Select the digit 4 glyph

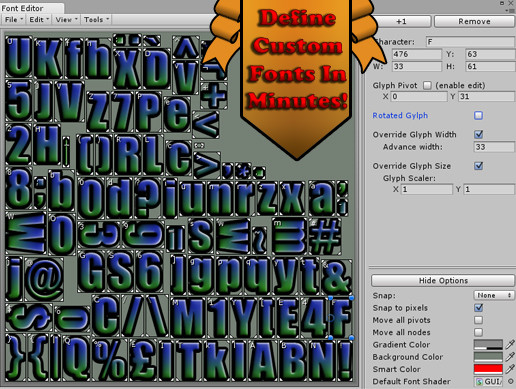(314, 318)
